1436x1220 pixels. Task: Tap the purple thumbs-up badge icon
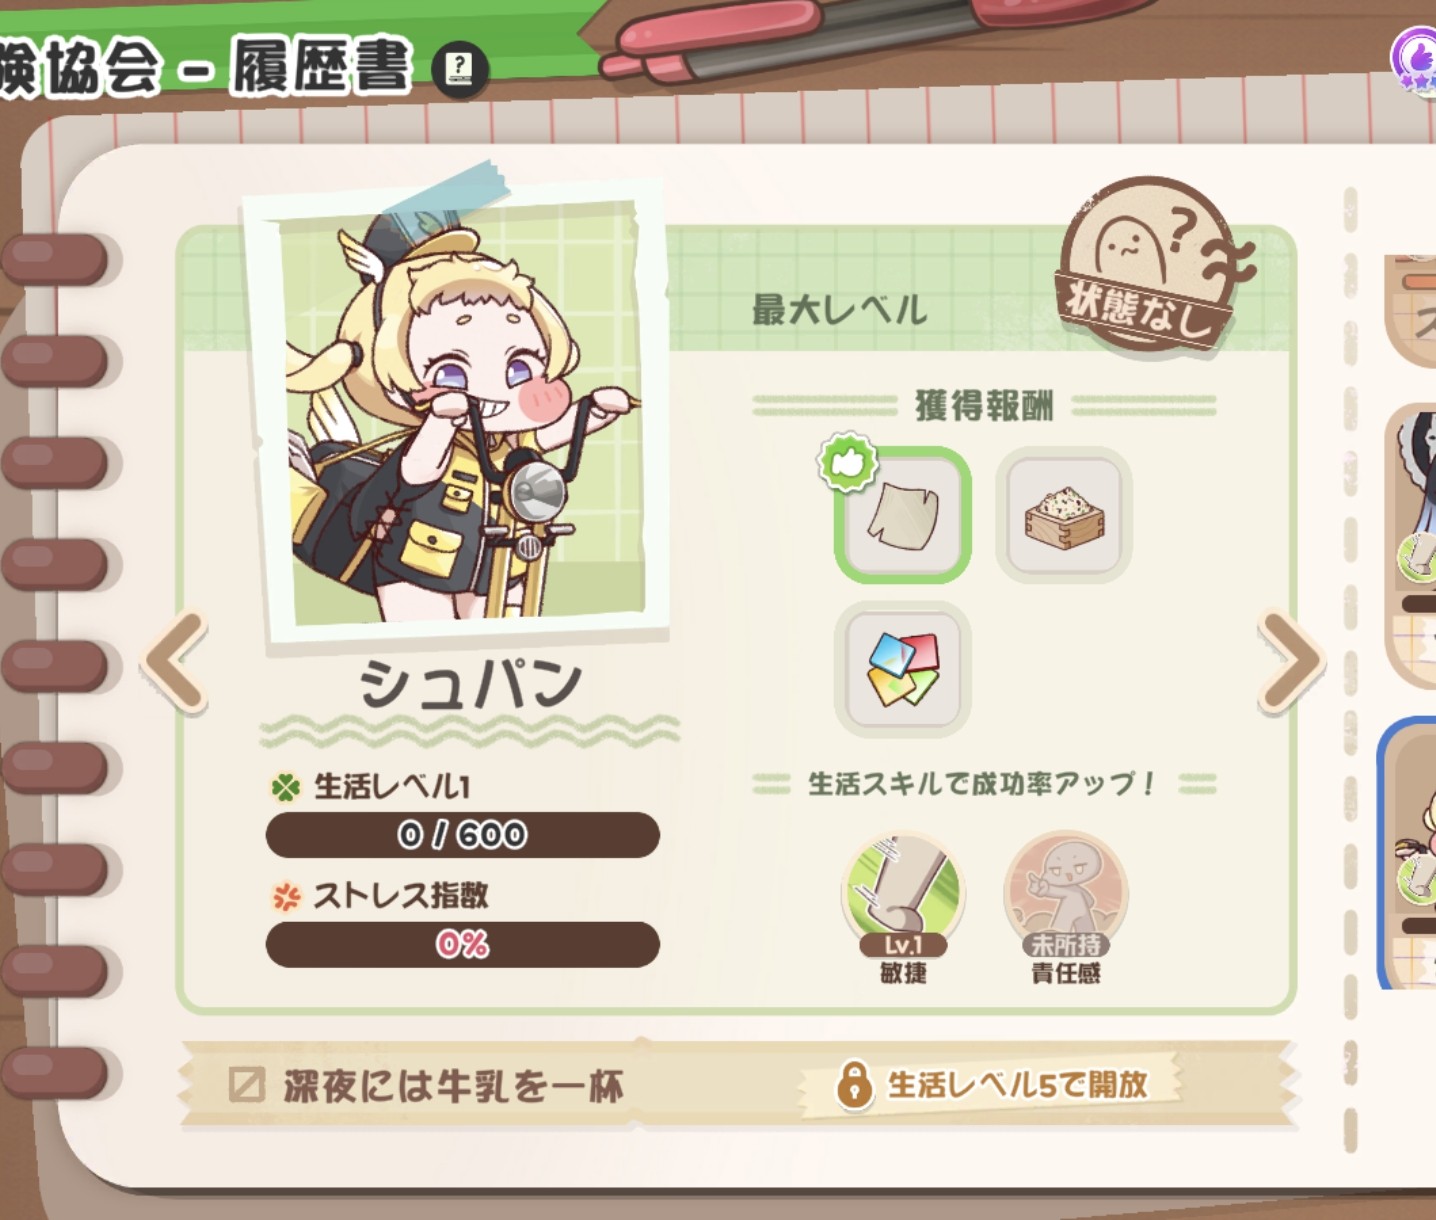[x=1416, y=60]
